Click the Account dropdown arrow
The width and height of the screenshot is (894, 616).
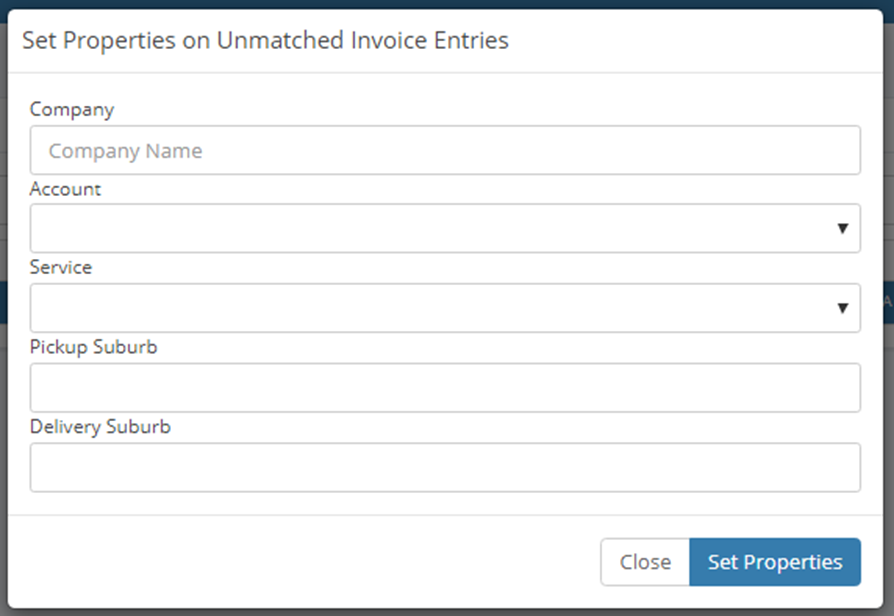[842, 229]
